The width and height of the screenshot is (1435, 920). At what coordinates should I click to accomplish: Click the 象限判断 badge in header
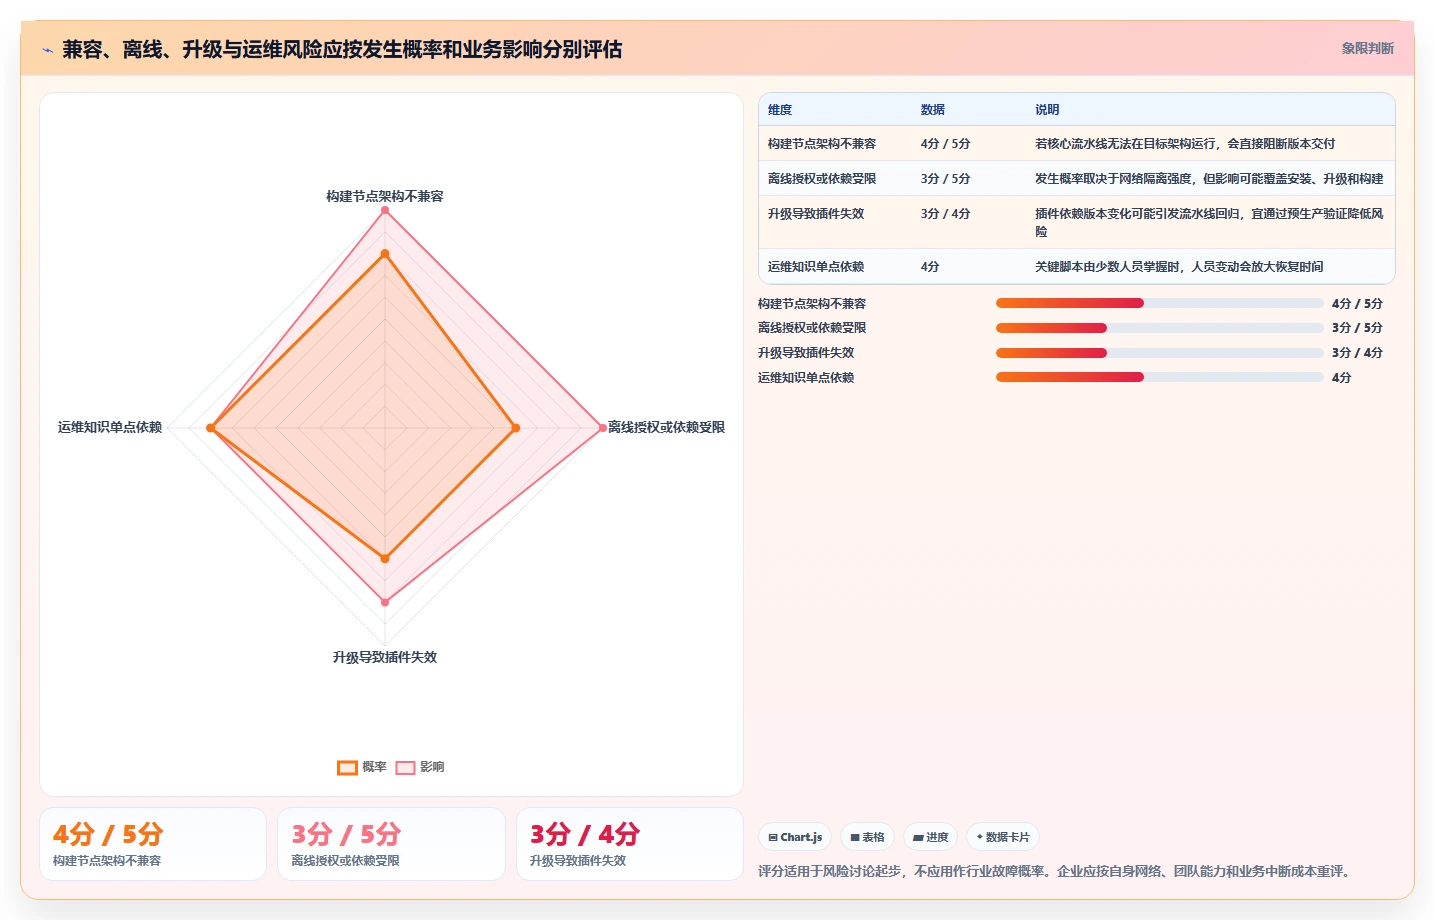1367,48
